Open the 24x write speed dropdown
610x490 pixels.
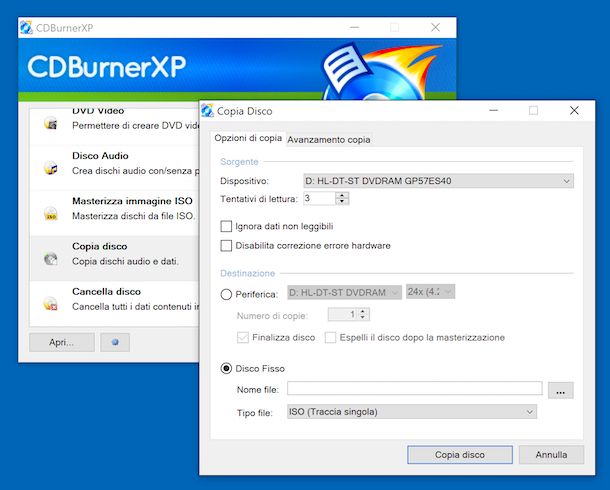(430, 292)
